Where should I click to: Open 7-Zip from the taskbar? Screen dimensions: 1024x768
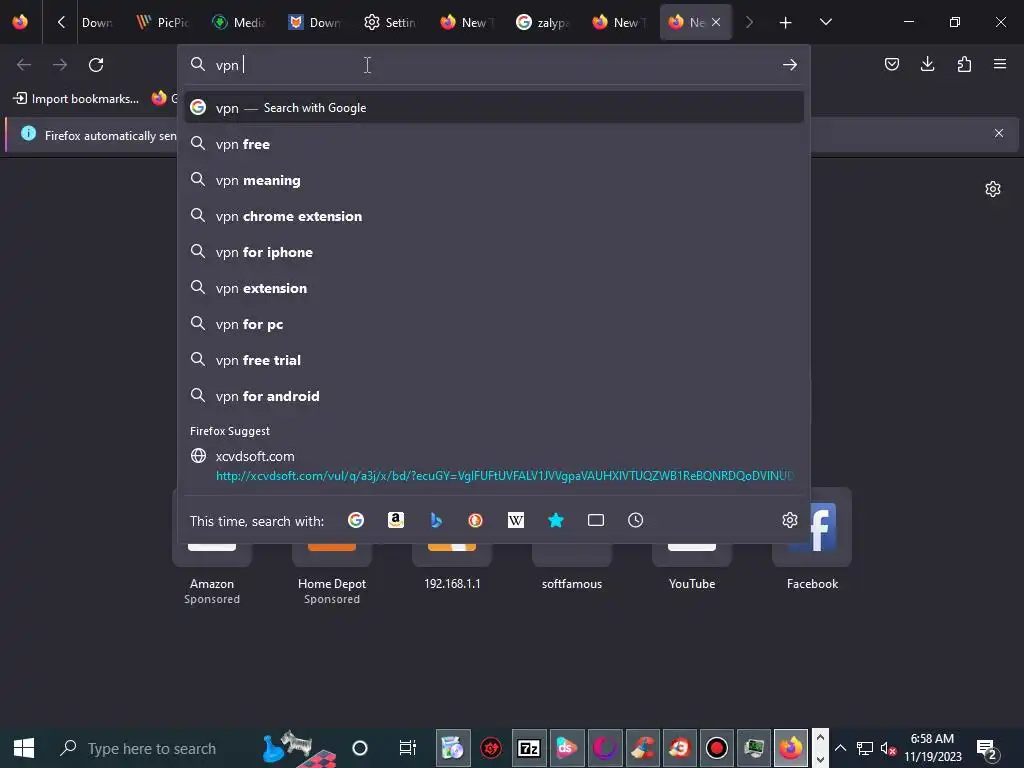coord(528,748)
